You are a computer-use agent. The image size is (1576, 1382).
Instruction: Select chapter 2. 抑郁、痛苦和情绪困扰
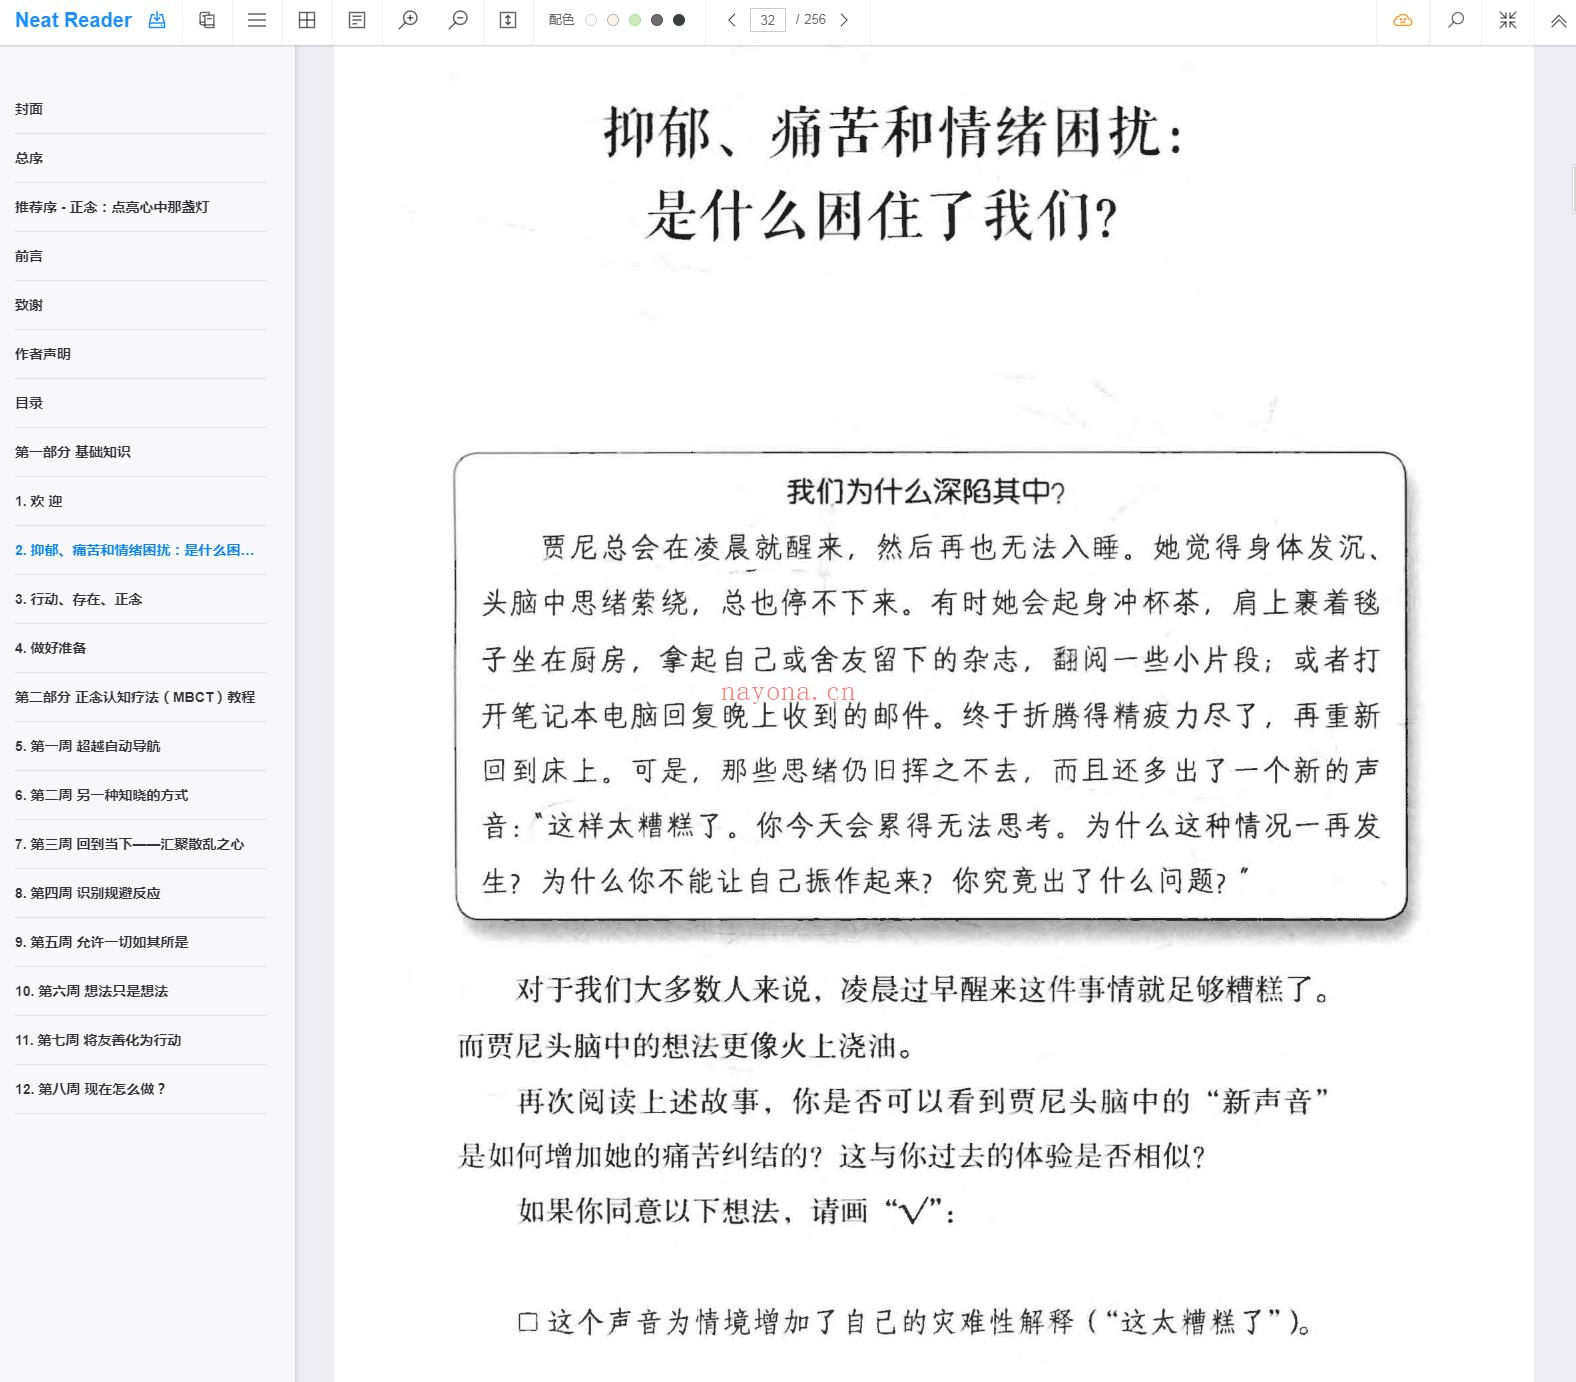[x=141, y=550]
